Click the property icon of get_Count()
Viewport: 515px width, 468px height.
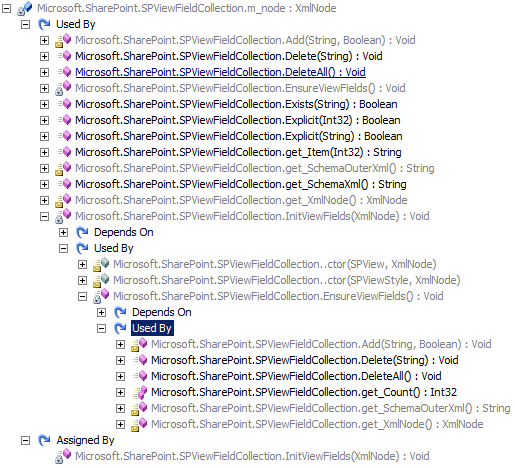[140, 392]
